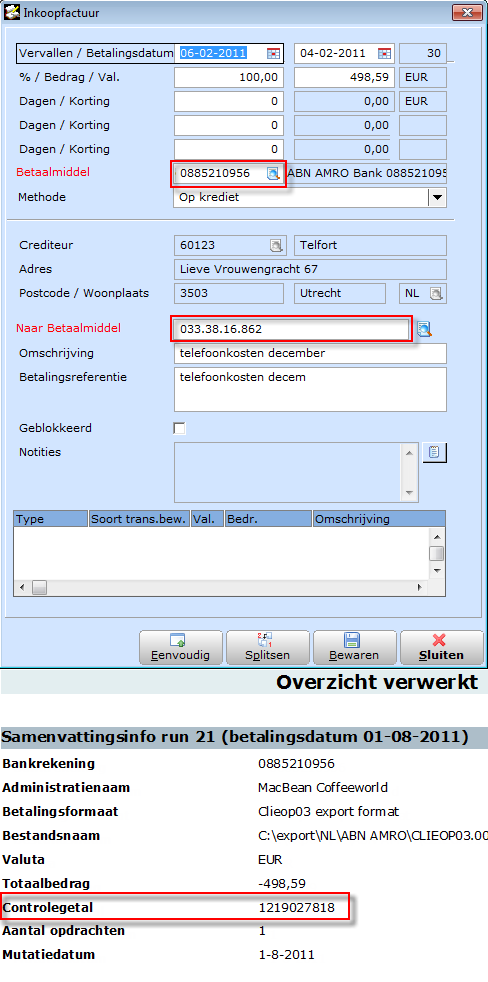Click the Notities scrollbar down arrow

coord(409,493)
